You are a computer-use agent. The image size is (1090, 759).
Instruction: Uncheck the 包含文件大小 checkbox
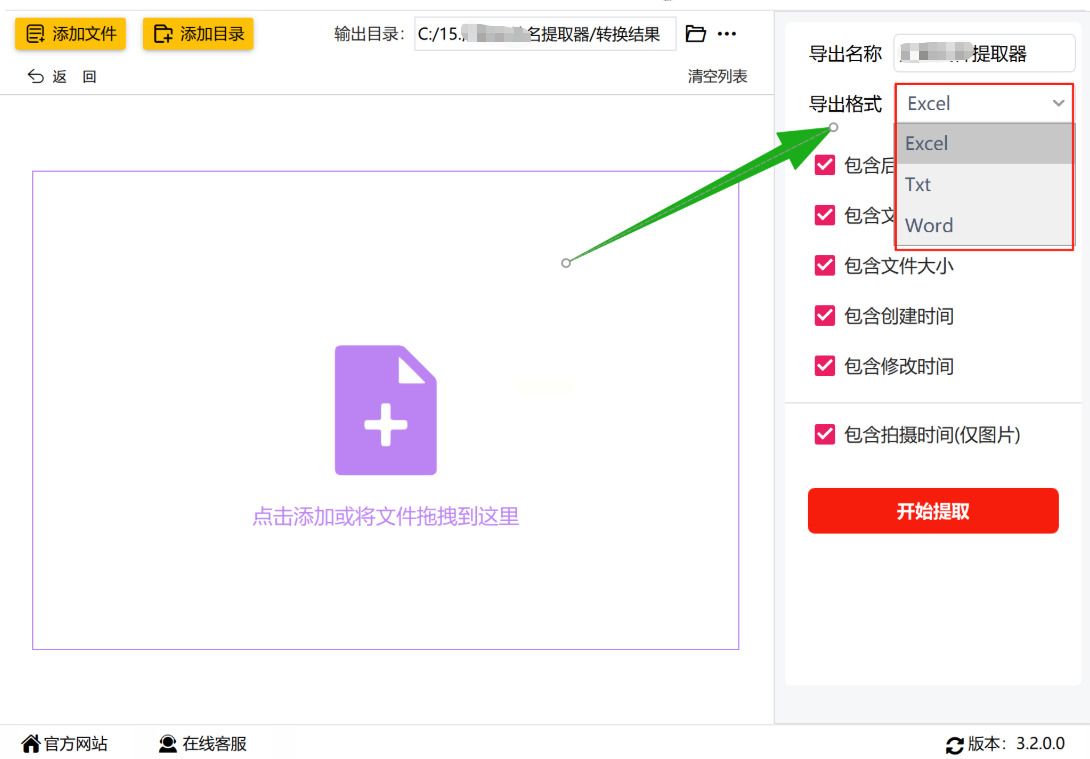point(824,266)
